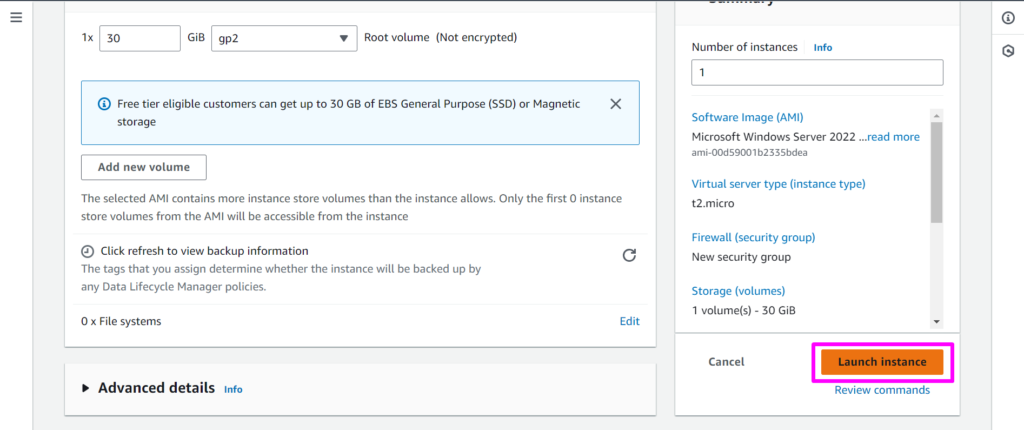Open the info panel icon on the right edge

(x=1008, y=19)
